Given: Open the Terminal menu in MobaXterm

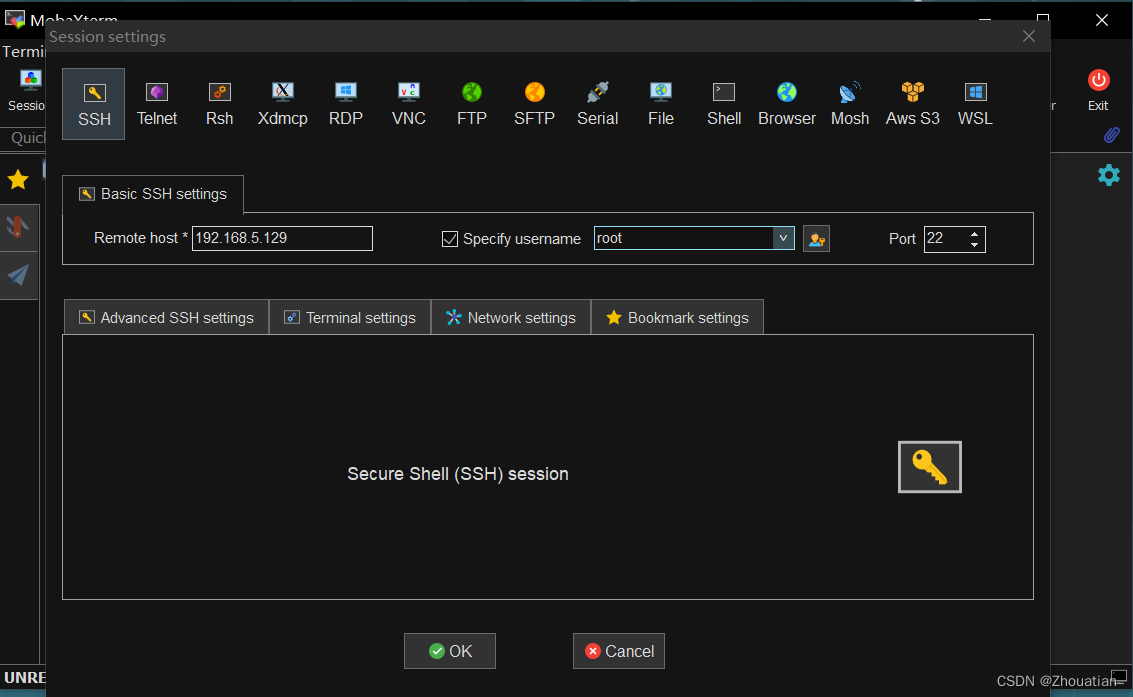Looking at the screenshot, I should (x=23, y=52).
